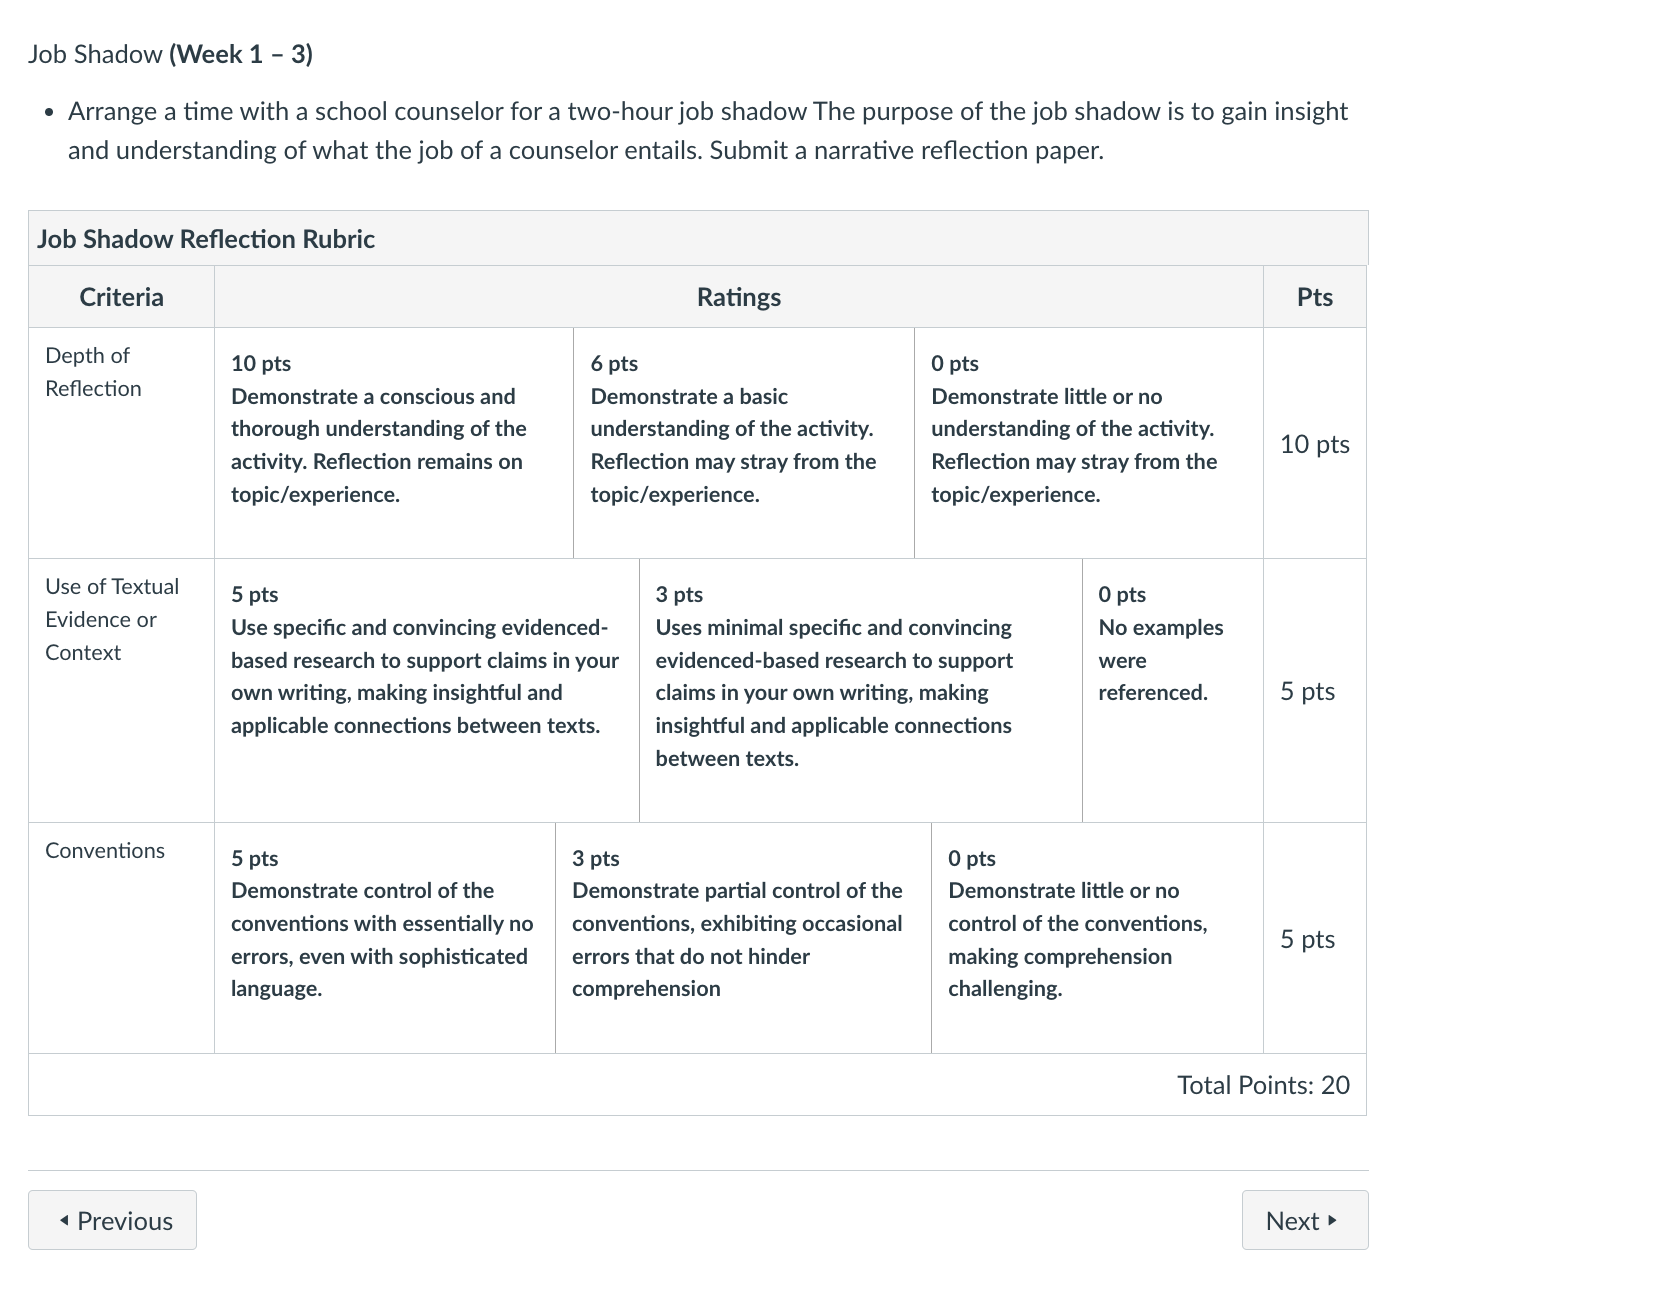Select the 3 pts minimal evidence rating

861,690
